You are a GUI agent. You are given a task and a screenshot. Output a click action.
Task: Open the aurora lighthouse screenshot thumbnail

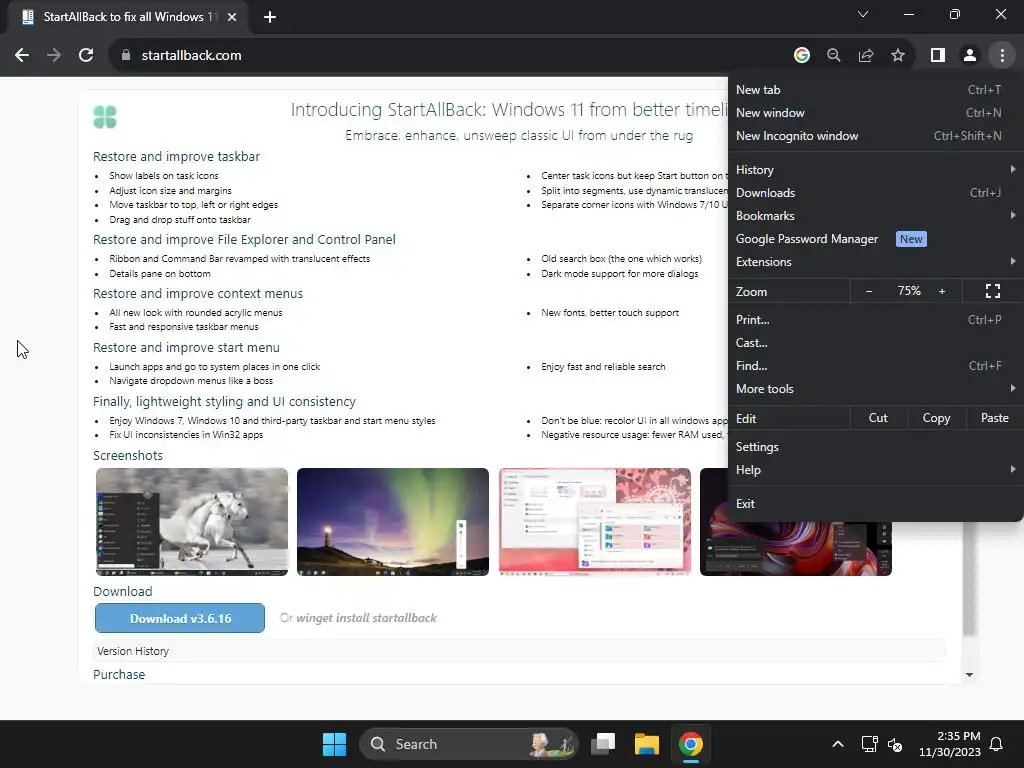(392, 522)
